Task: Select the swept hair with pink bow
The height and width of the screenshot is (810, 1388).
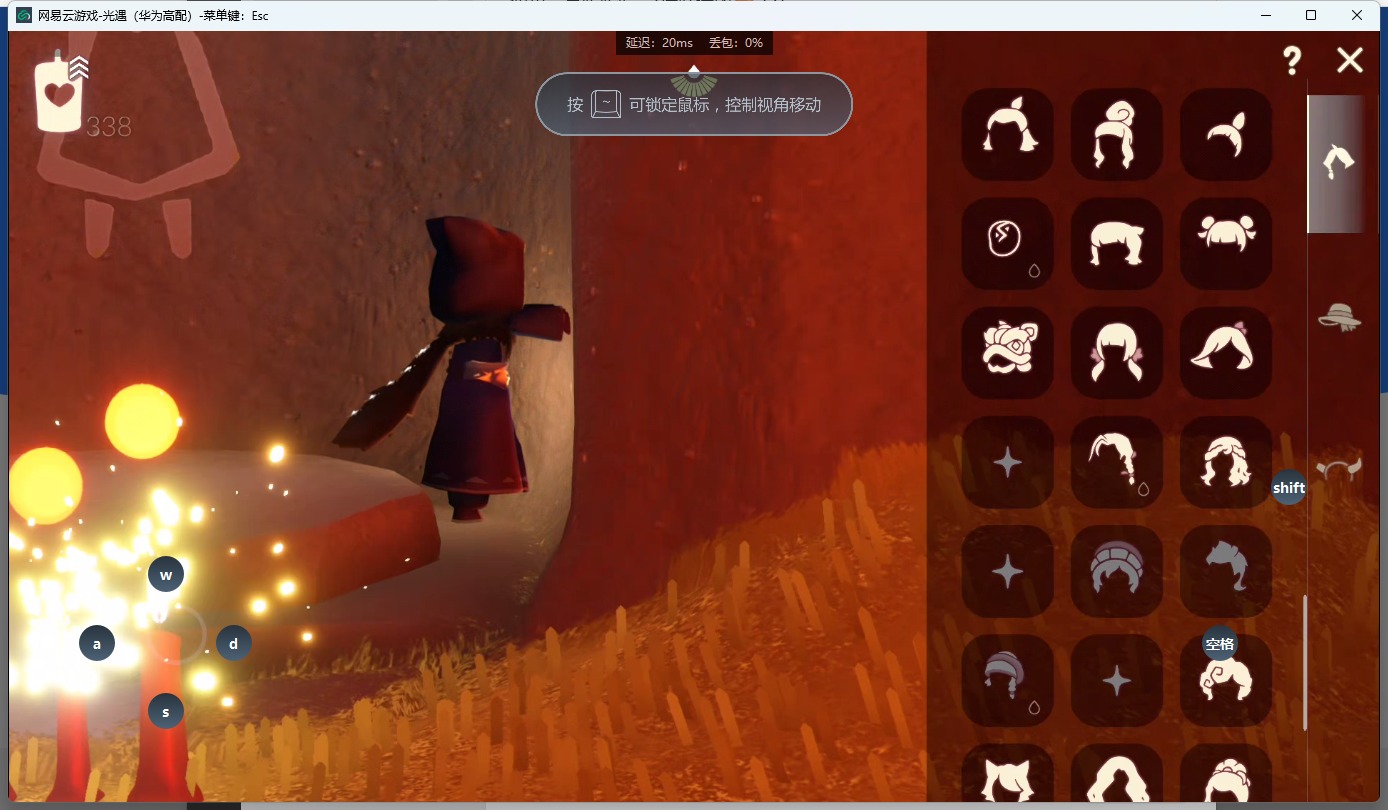Action: click(1226, 352)
